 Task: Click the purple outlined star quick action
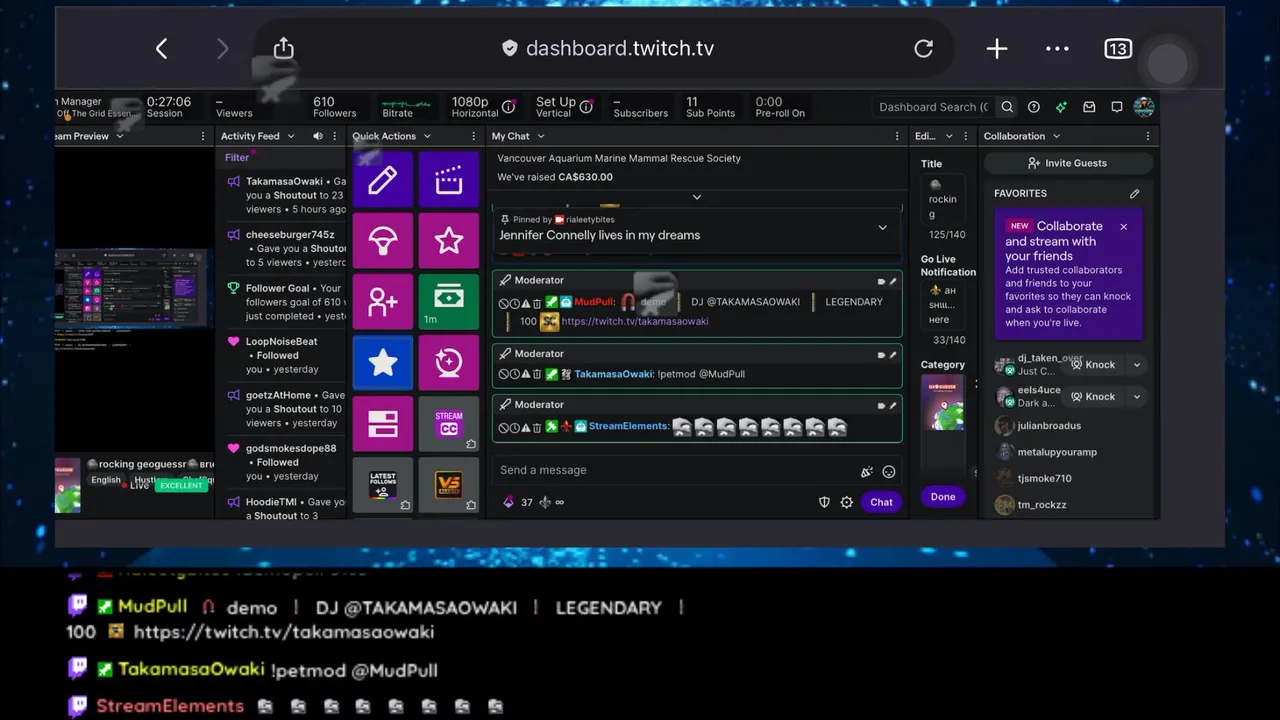[449, 241]
